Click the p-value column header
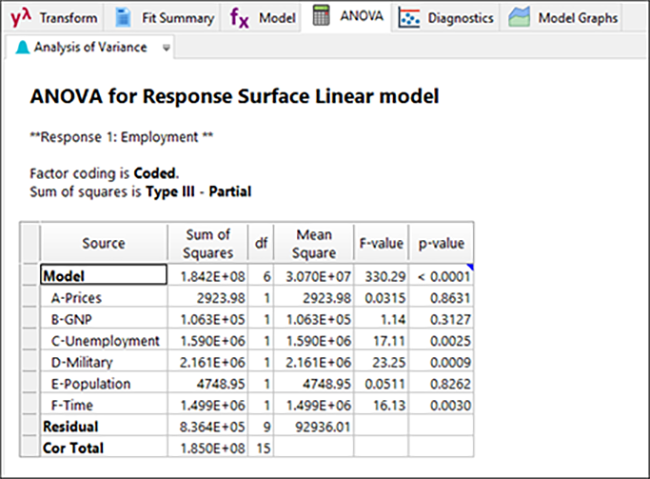Screen dimensions: 650x479 coord(440,243)
